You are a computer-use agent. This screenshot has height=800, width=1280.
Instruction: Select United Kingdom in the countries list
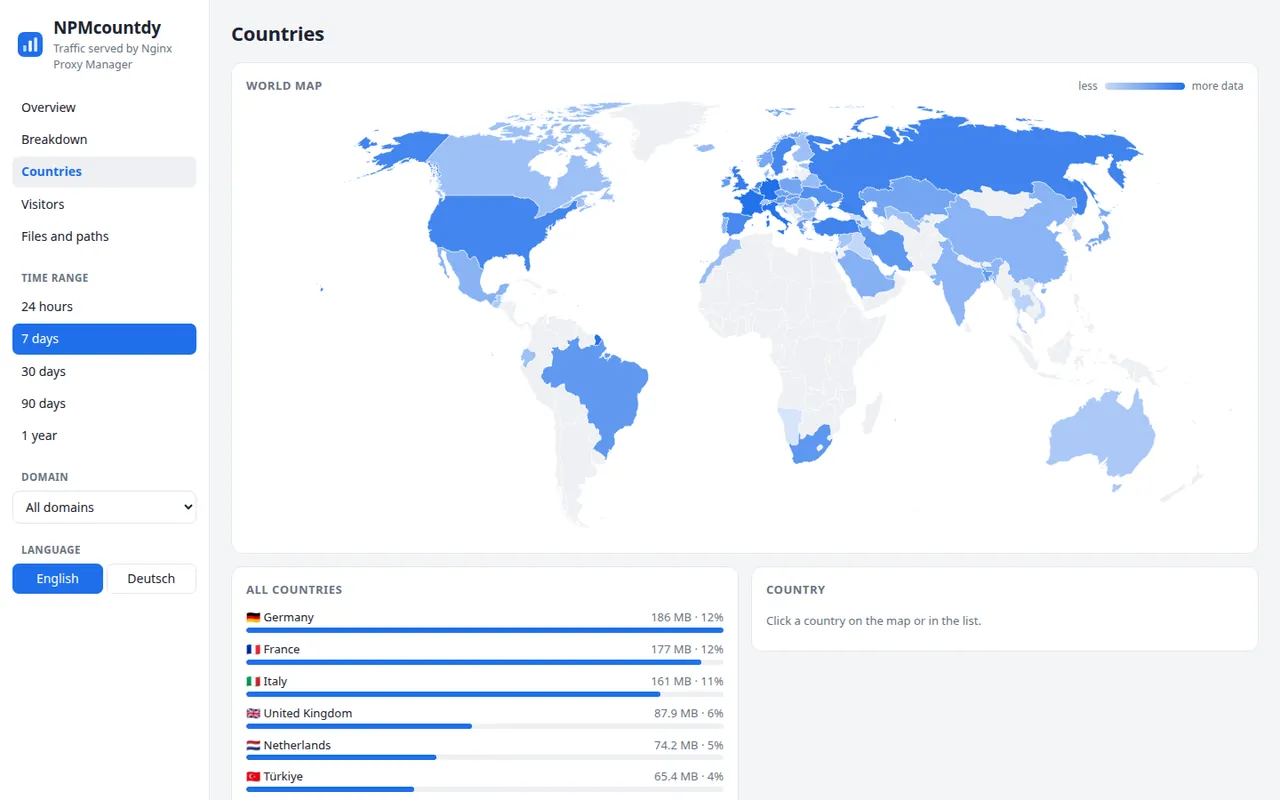(x=485, y=718)
